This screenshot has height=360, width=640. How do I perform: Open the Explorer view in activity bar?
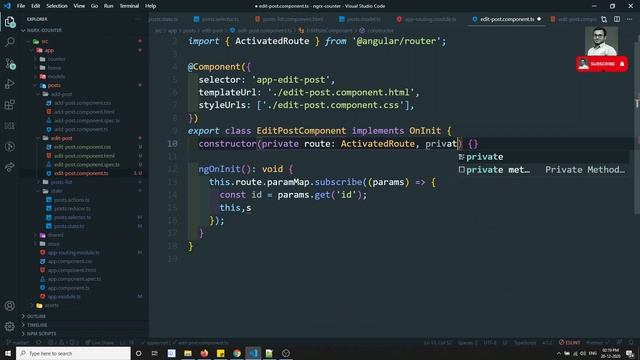10,22
